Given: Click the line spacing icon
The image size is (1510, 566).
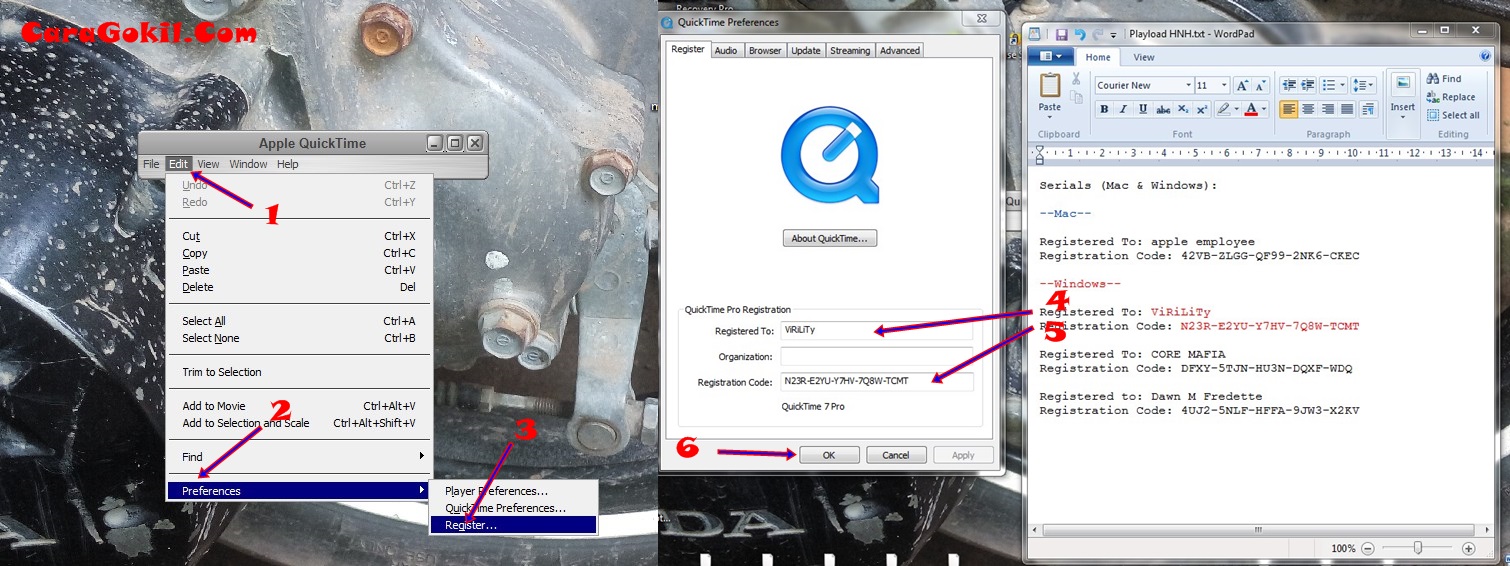Looking at the screenshot, I should tap(1358, 85).
